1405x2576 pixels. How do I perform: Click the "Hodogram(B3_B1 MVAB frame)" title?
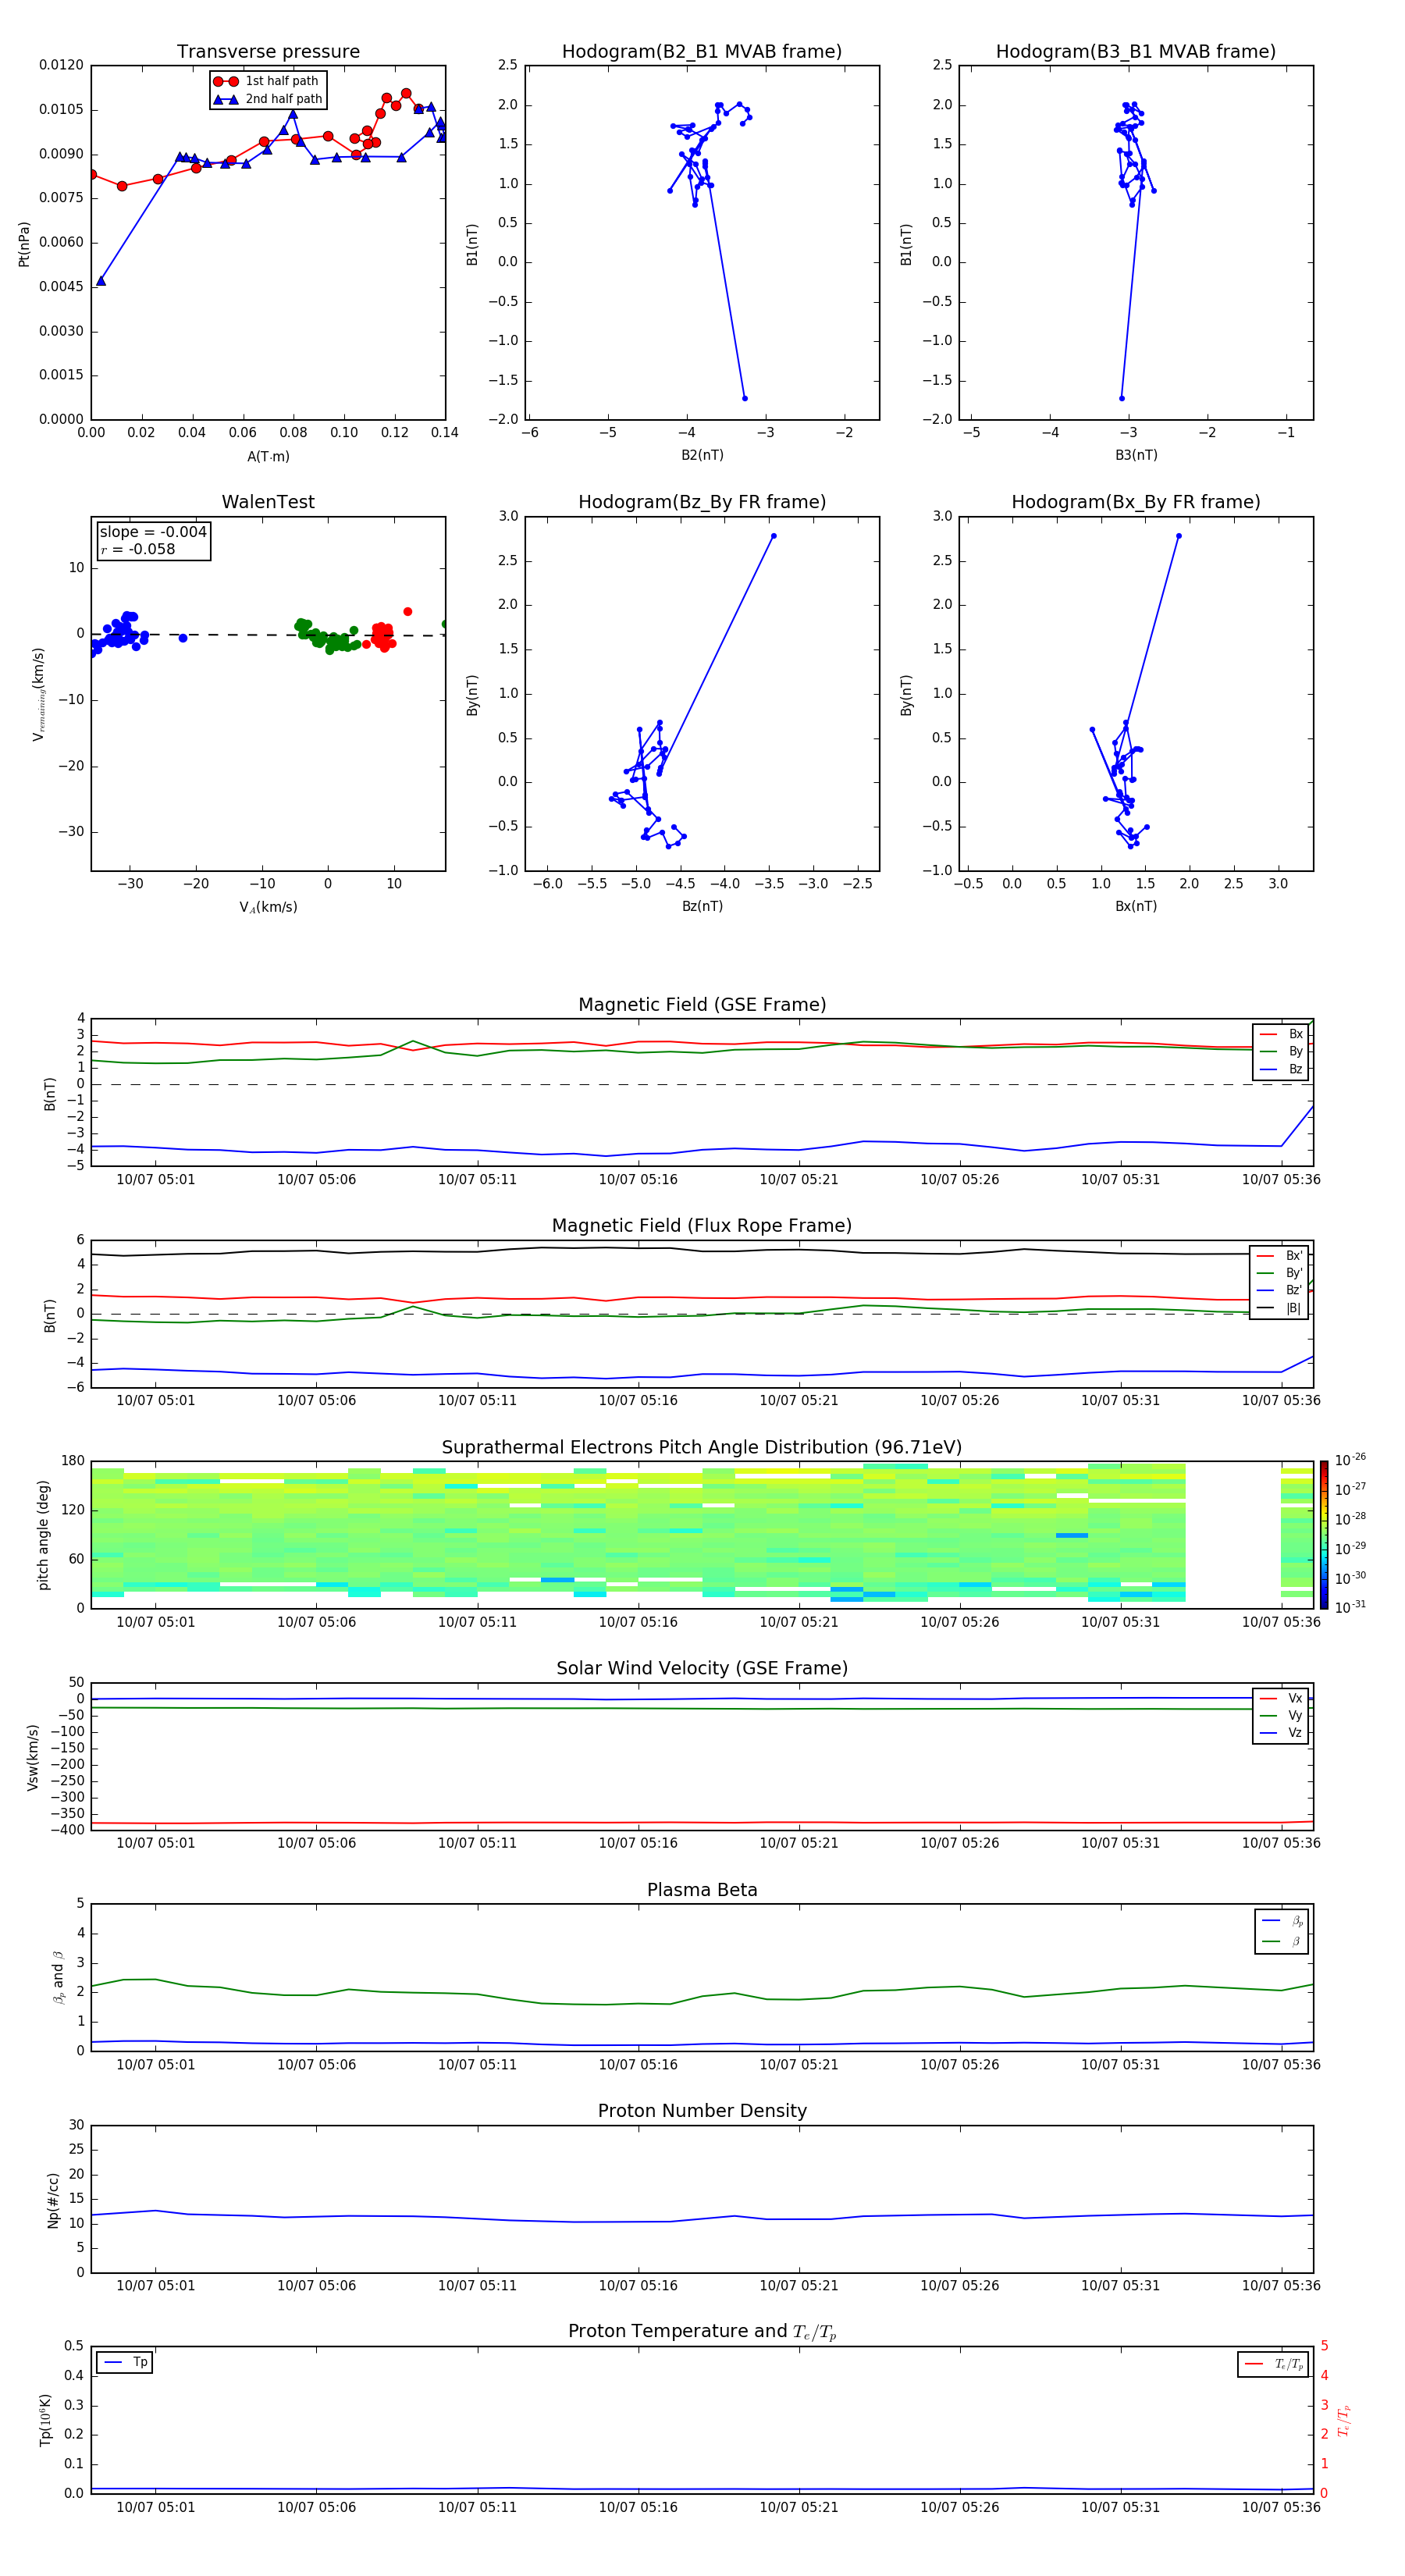[x=1136, y=52]
